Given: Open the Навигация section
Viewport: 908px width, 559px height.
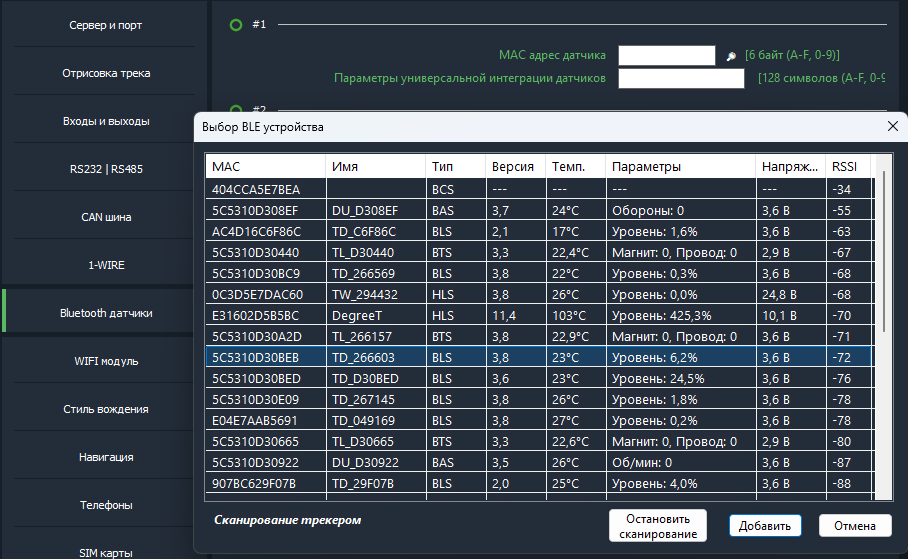Looking at the screenshot, I should 105,457.
